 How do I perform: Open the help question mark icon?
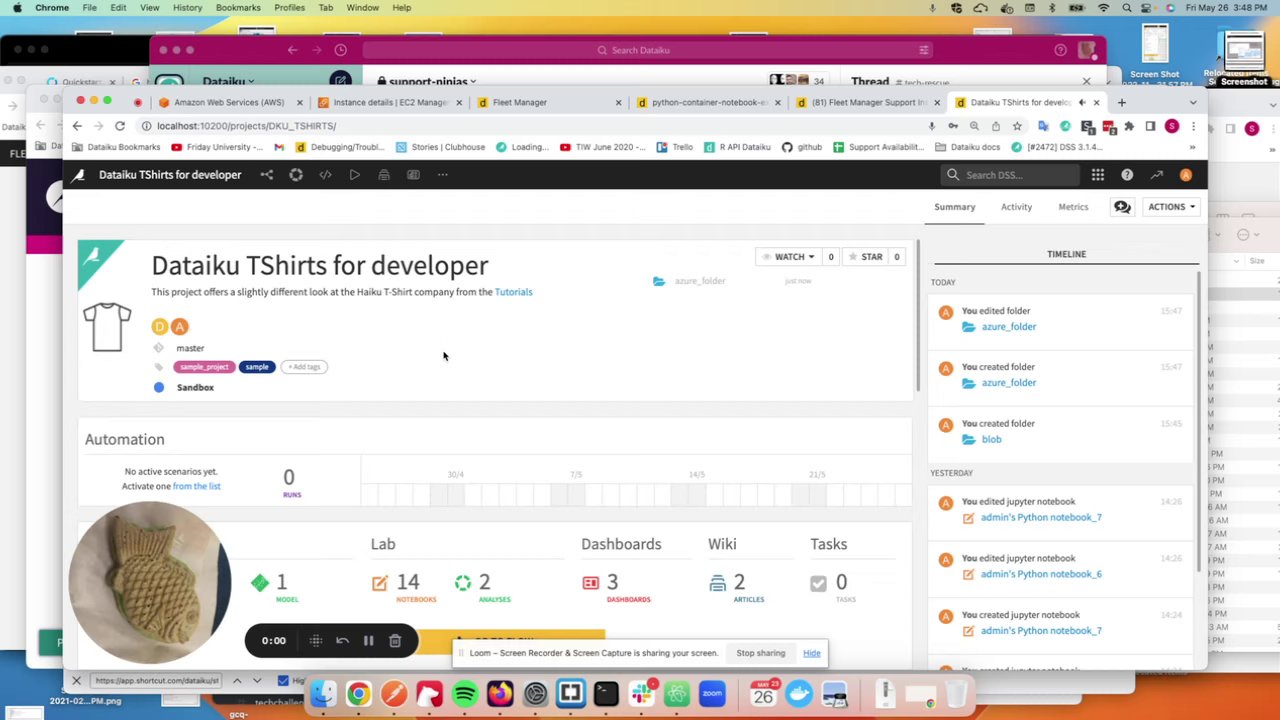pos(1127,175)
